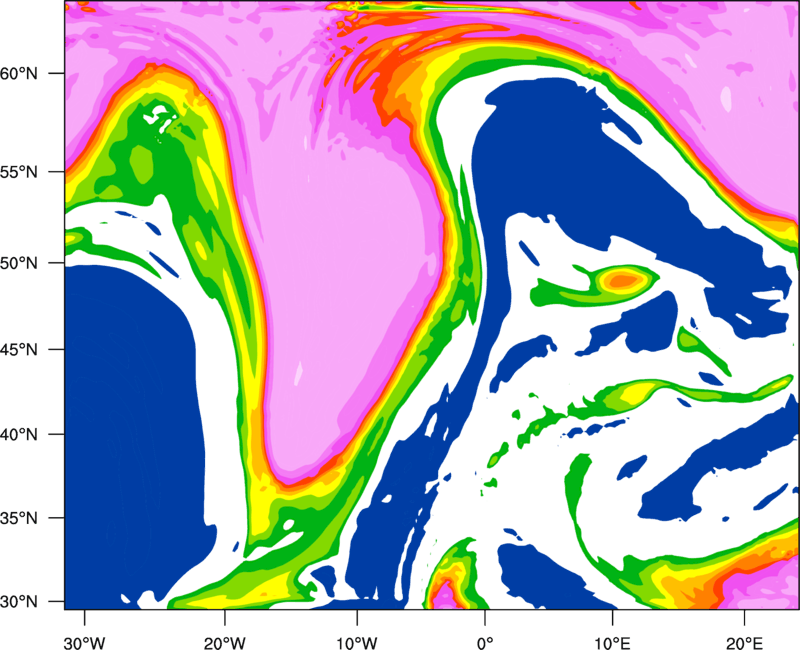Click the 35°N latitude label

coord(19,518)
